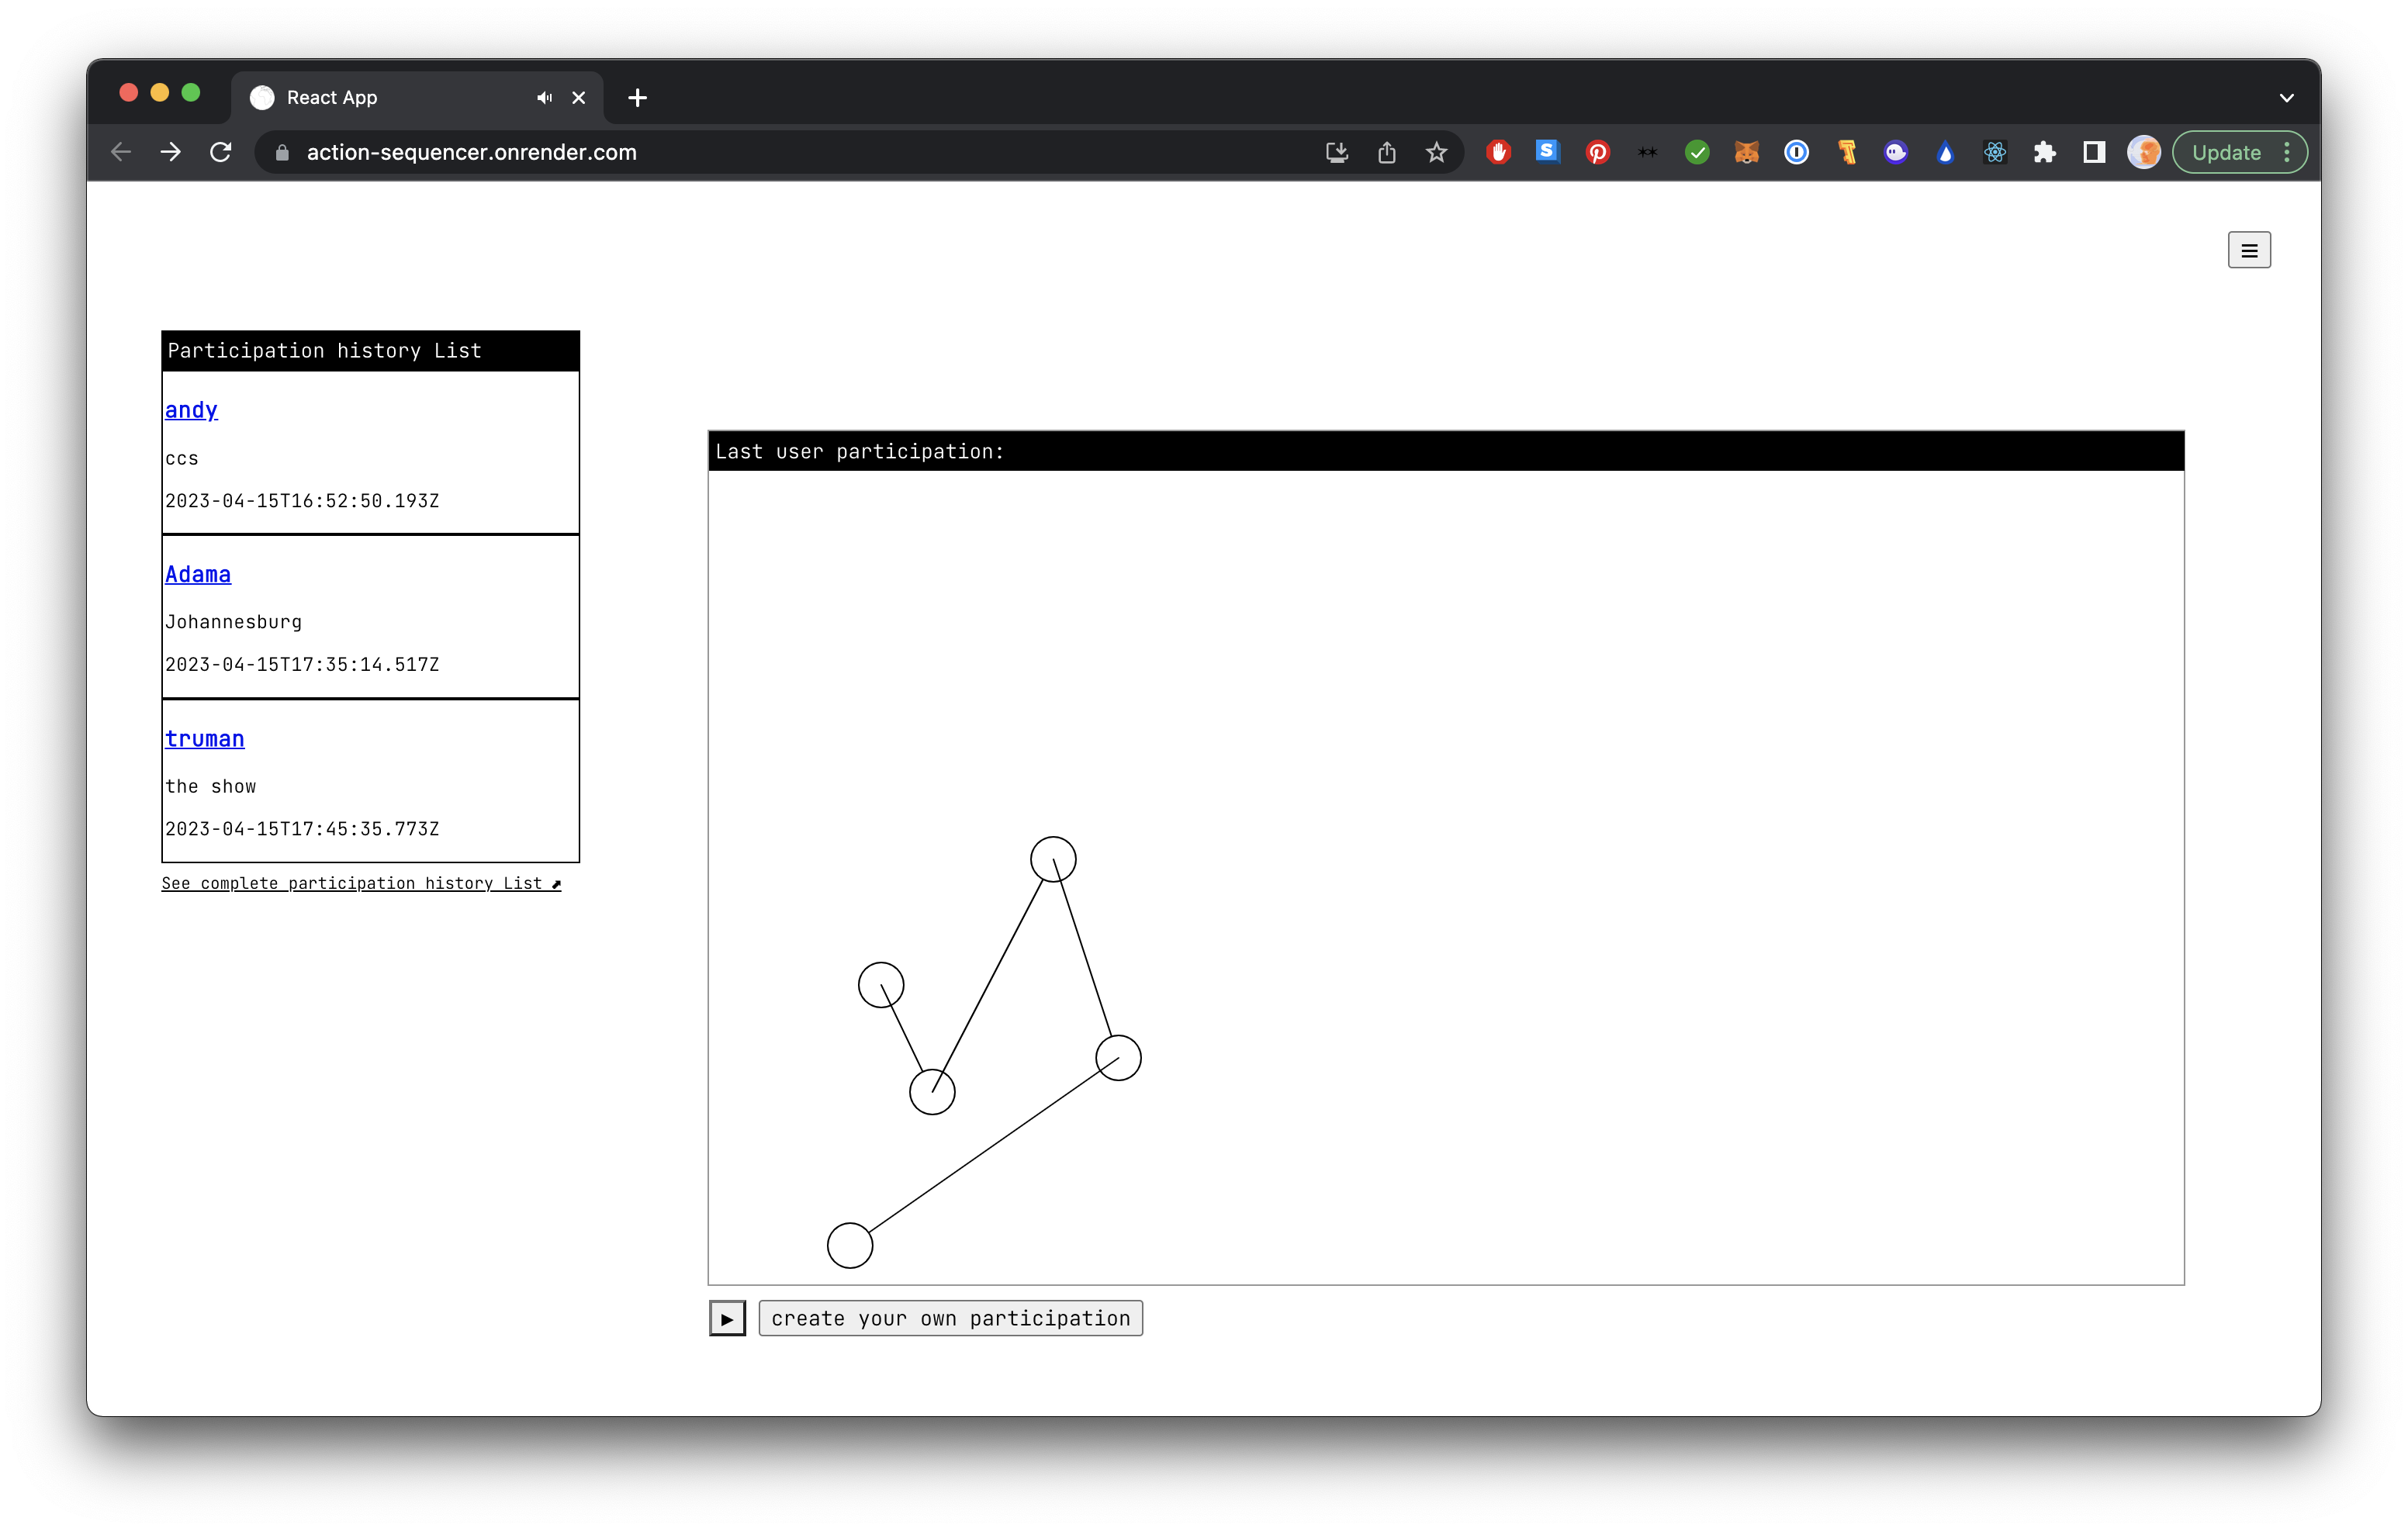2408x1531 pixels.
Task: Open truman's participation link
Action: pyautogui.click(x=204, y=738)
